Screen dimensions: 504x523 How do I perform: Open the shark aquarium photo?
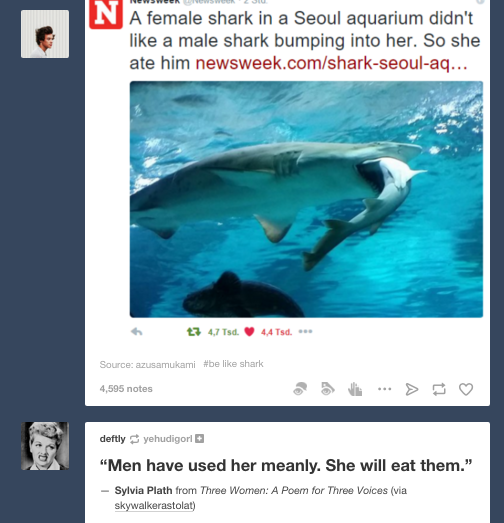pos(306,199)
